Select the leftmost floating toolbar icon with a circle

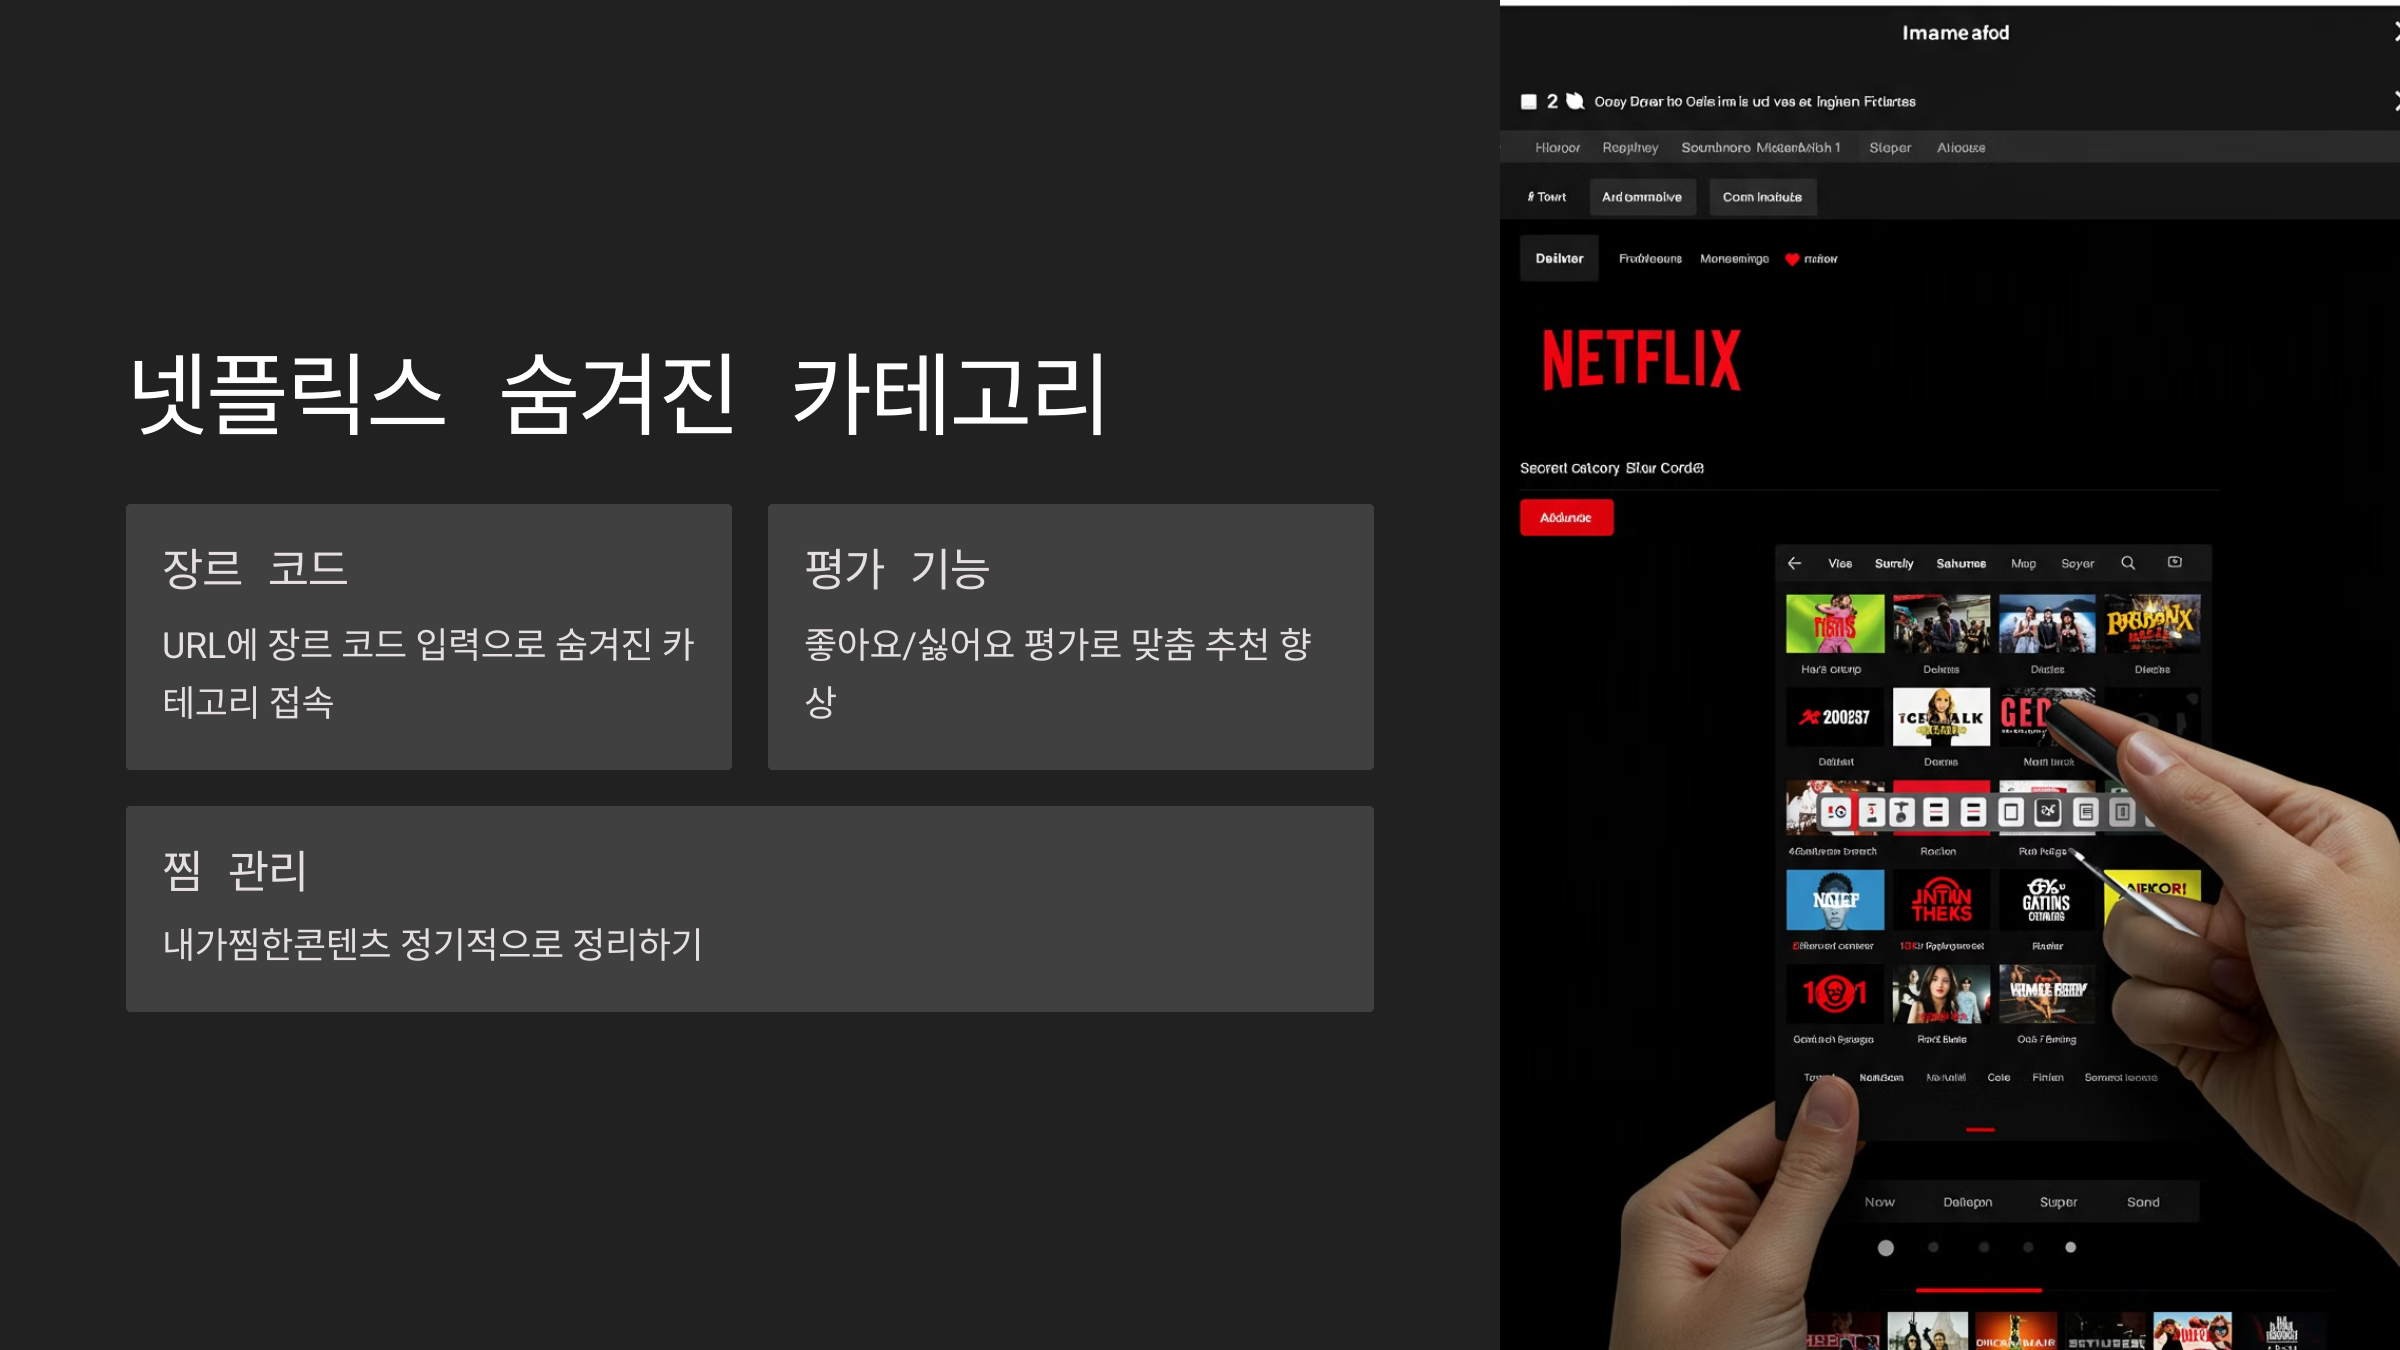pyautogui.click(x=1836, y=812)
